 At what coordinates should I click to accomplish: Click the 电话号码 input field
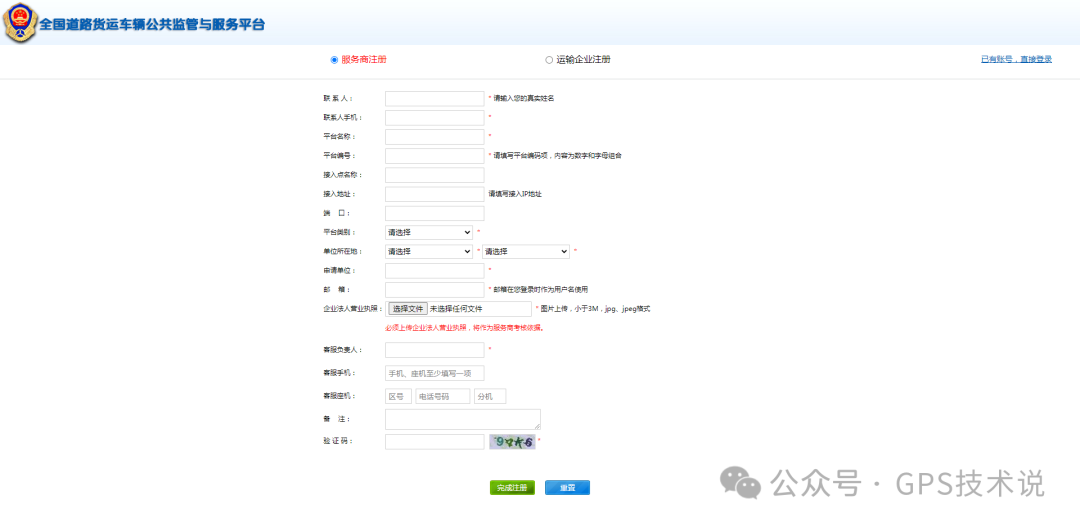[x=443, y=396]
